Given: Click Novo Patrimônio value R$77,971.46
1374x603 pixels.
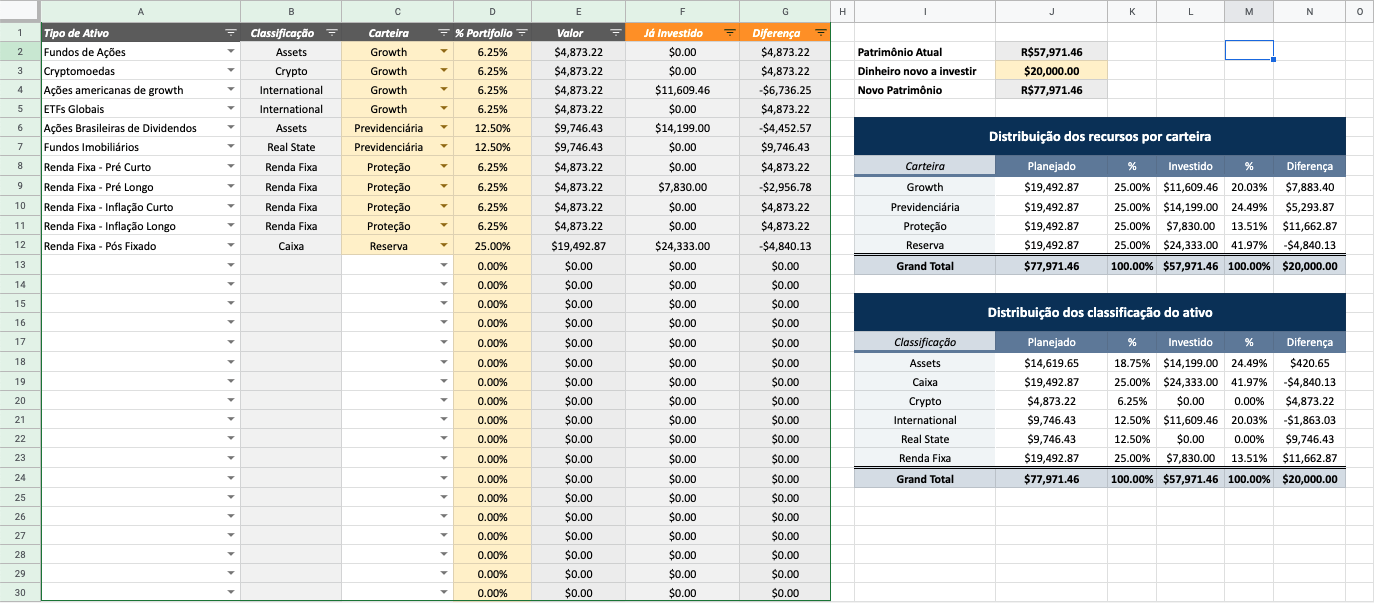Looking at the screenshot, I should tap(1052, 90).
